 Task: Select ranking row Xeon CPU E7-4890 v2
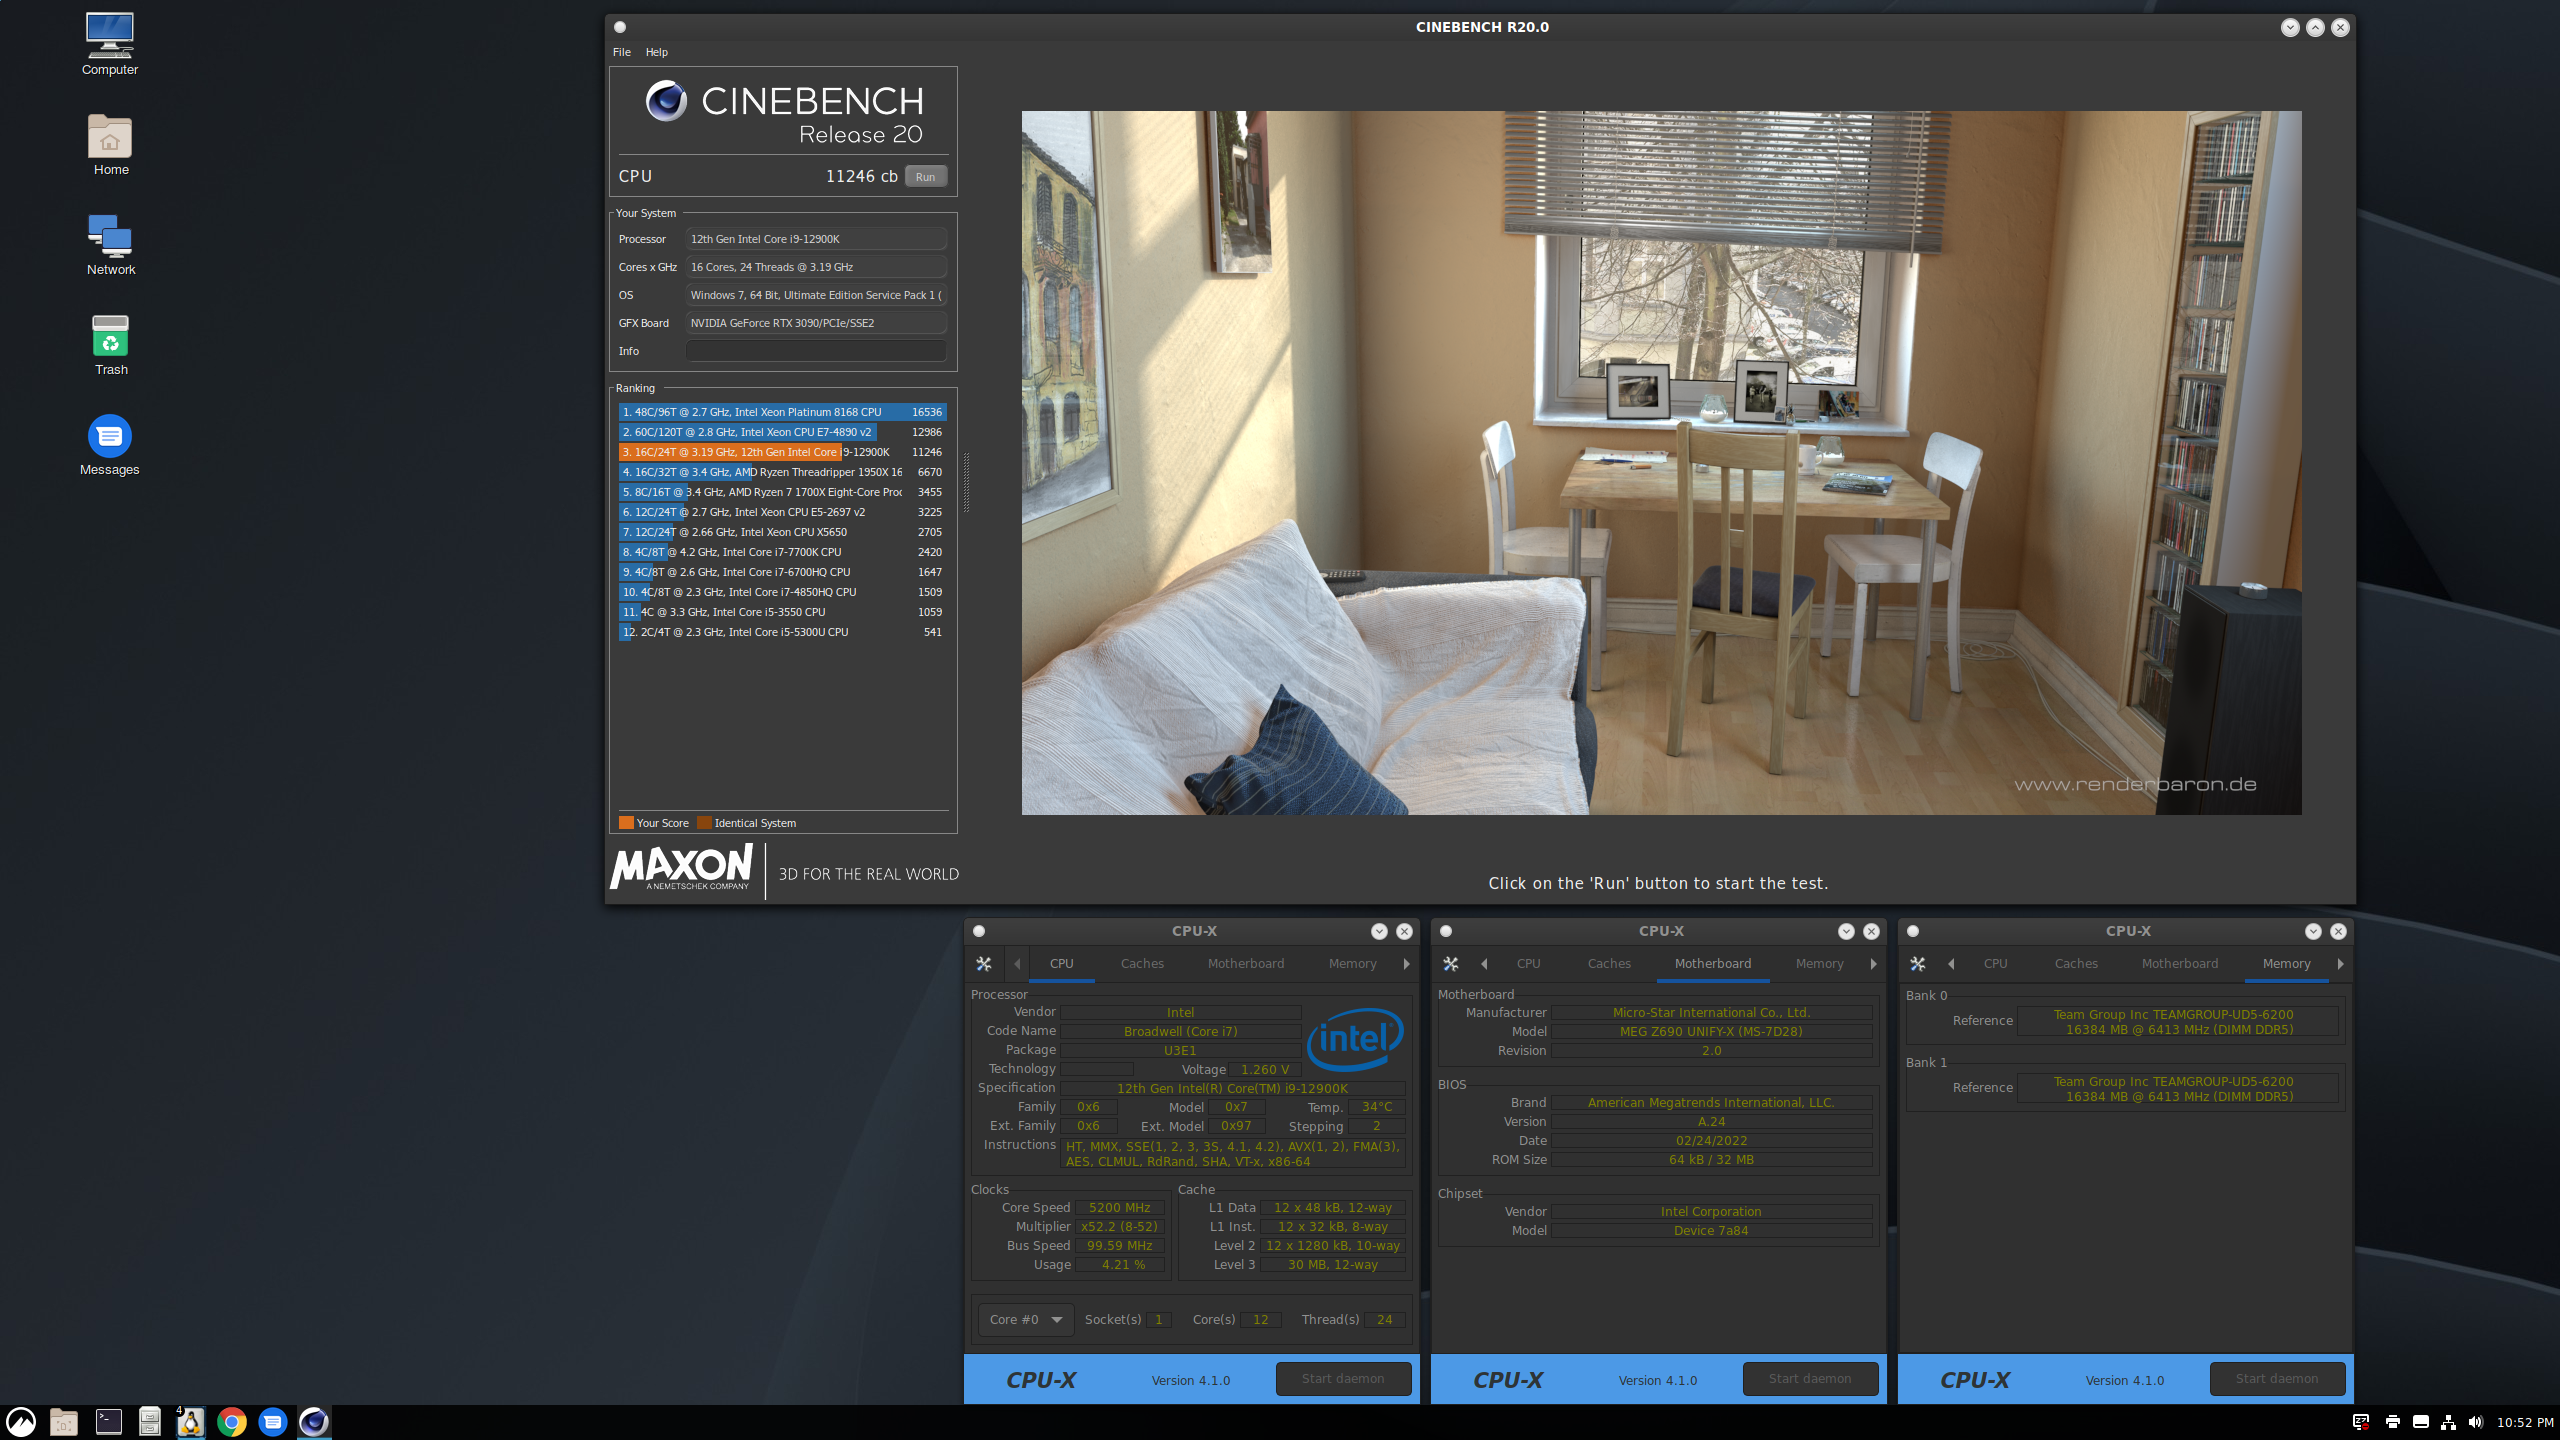[x=782, y=432]
